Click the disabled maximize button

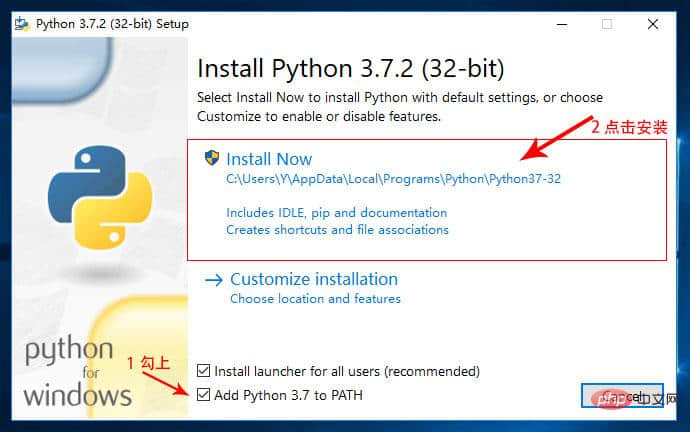[607, 24]
